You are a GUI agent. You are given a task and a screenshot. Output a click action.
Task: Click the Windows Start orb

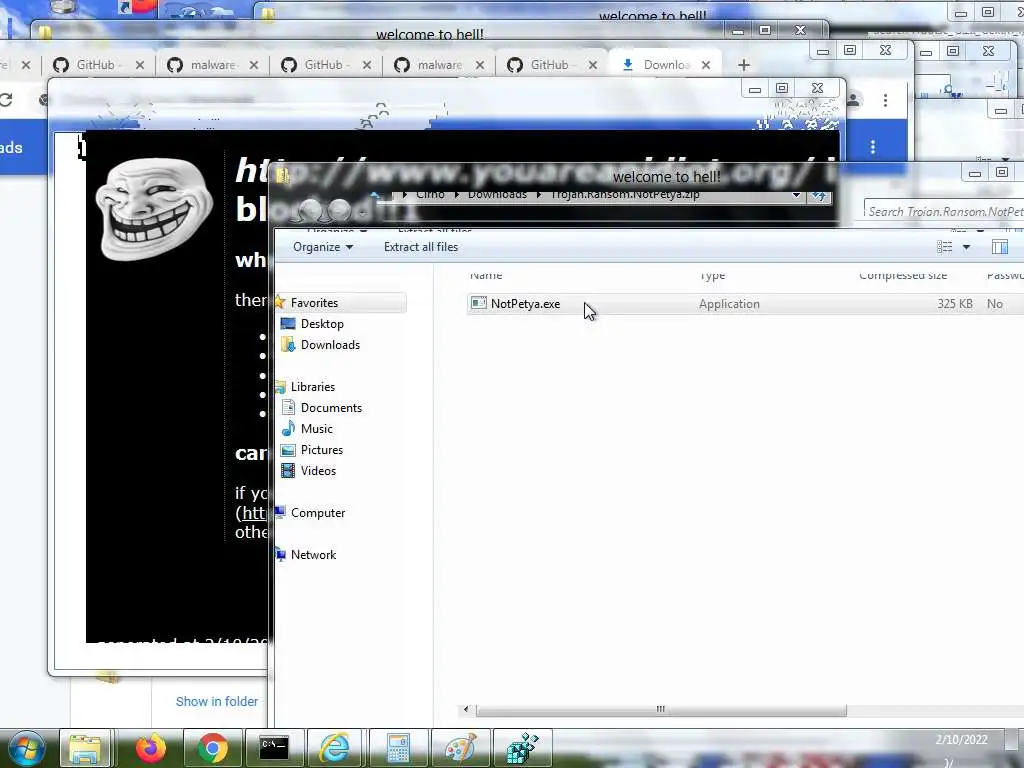coord(26,747)
